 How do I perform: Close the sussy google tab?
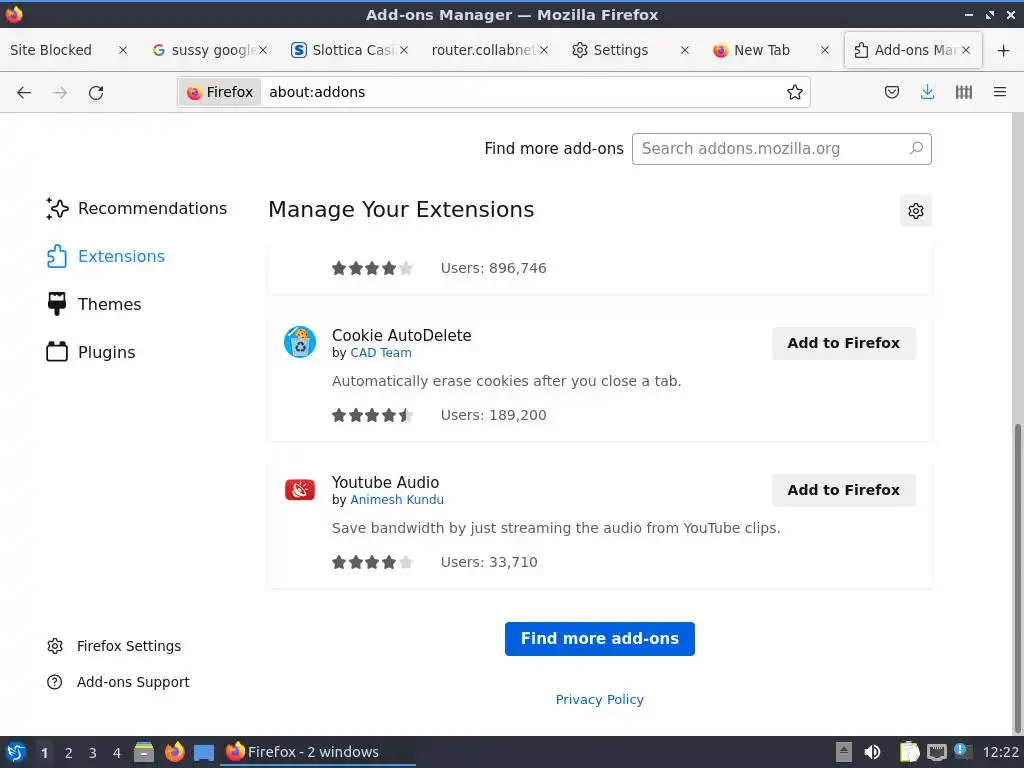coord(263,50)
